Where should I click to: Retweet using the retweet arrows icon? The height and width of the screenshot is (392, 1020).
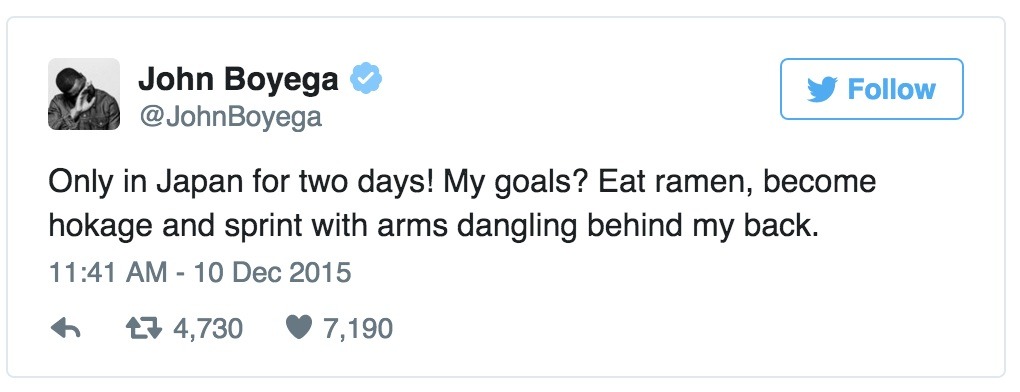tap(143, 329)
